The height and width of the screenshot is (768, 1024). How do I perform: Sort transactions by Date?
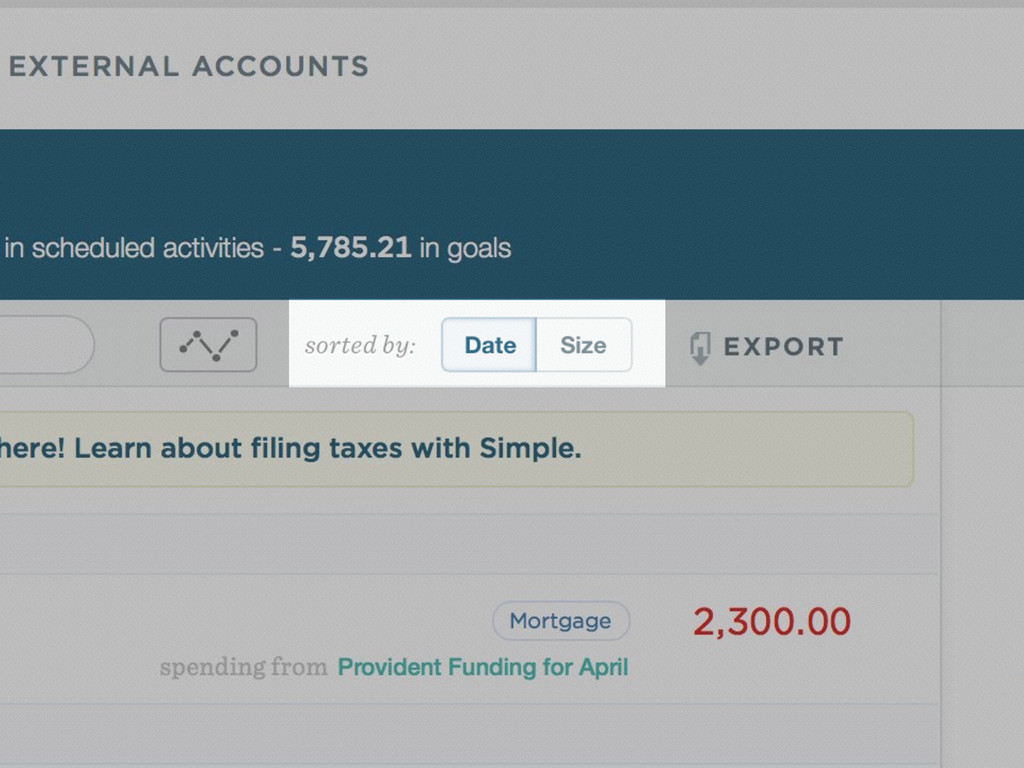pyautogui.click(x=489, y=345)
